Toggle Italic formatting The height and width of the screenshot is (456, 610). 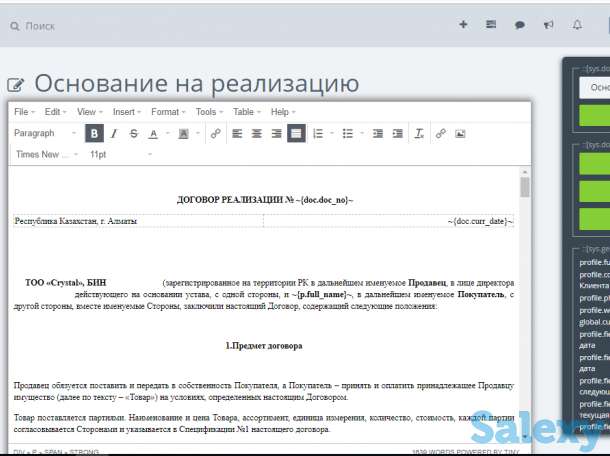114,133
